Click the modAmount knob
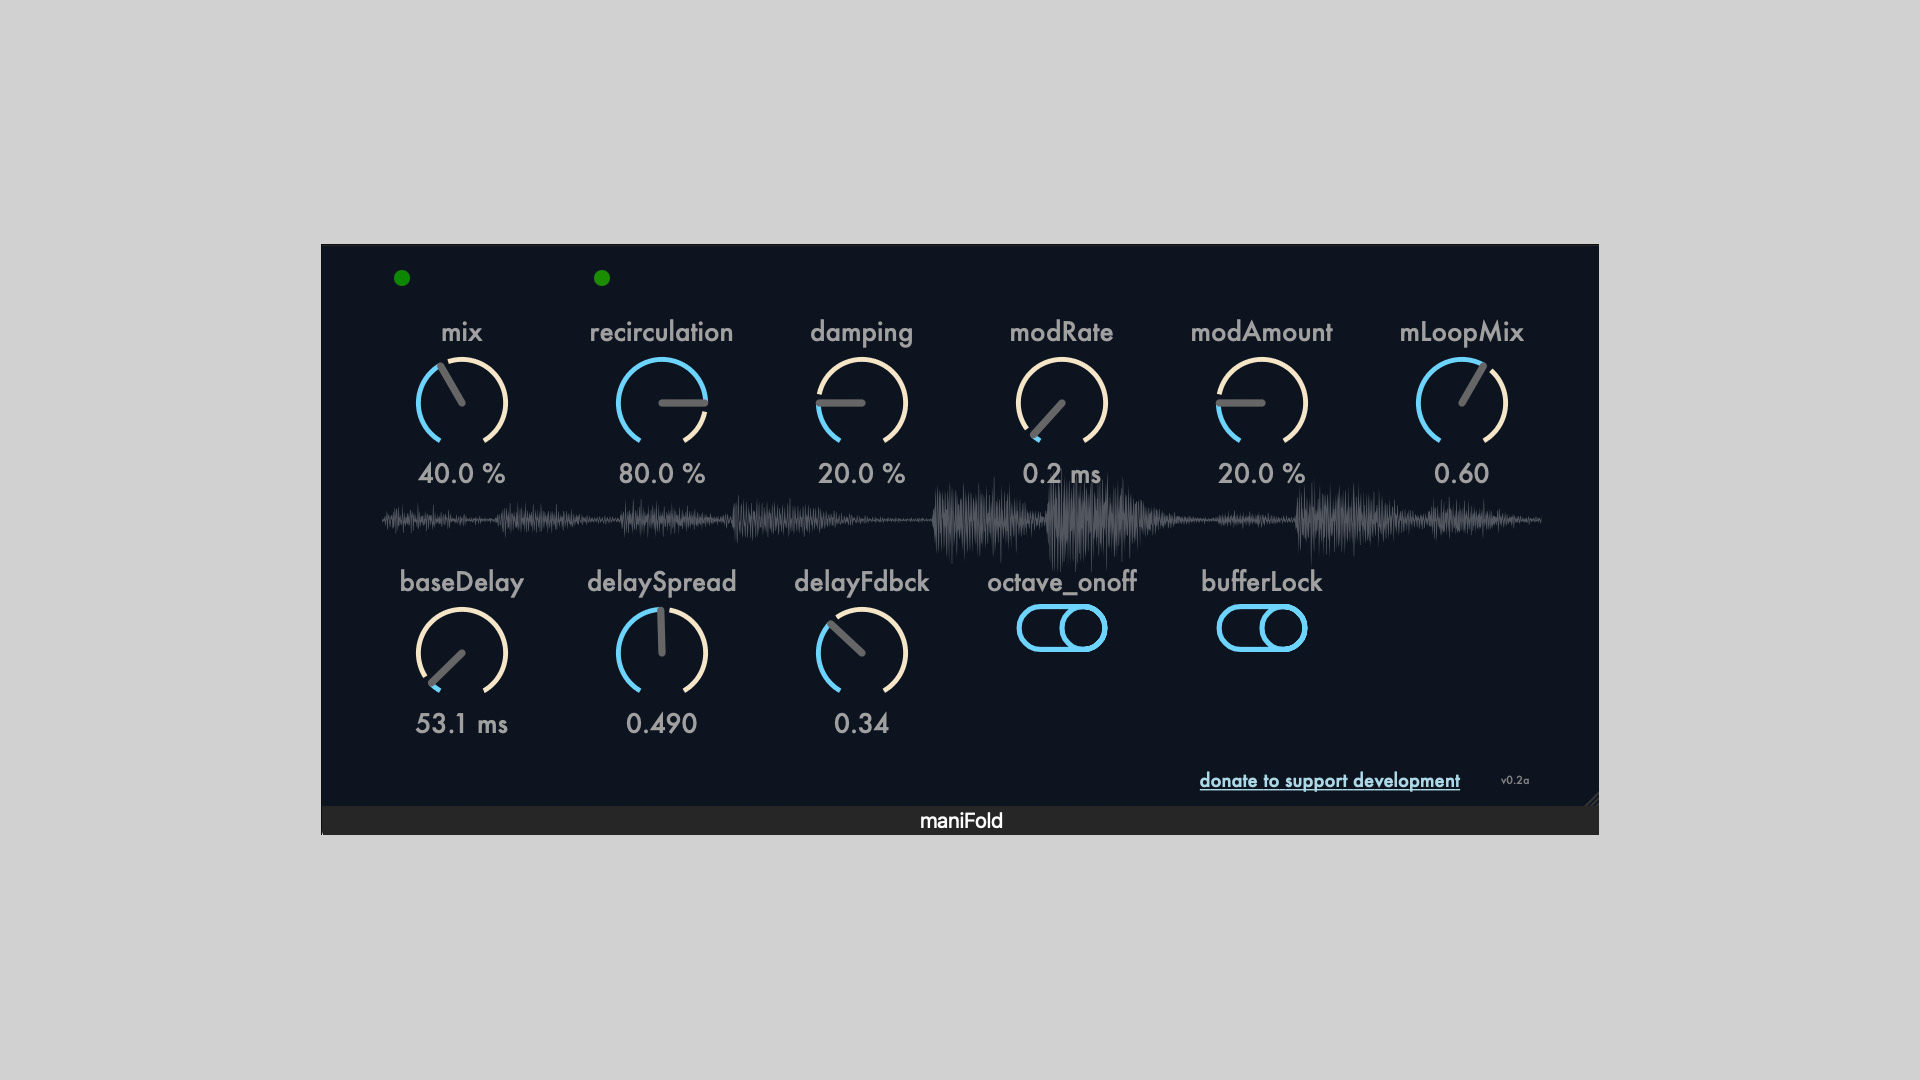 click(1262, 402)
